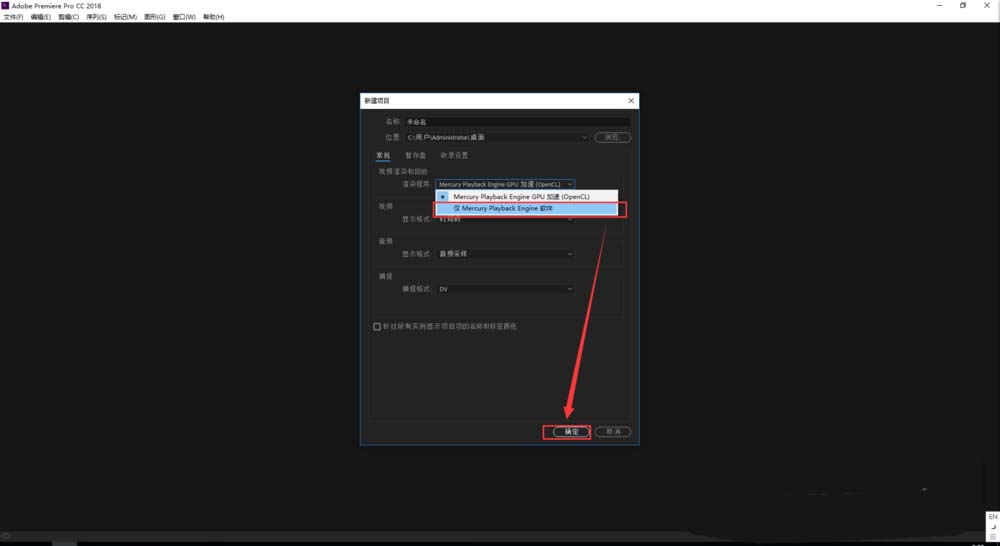Click the Adobe Premiere Pro app icon
The height and width of the screenshot is (546, 1000).
coord(6,6)
